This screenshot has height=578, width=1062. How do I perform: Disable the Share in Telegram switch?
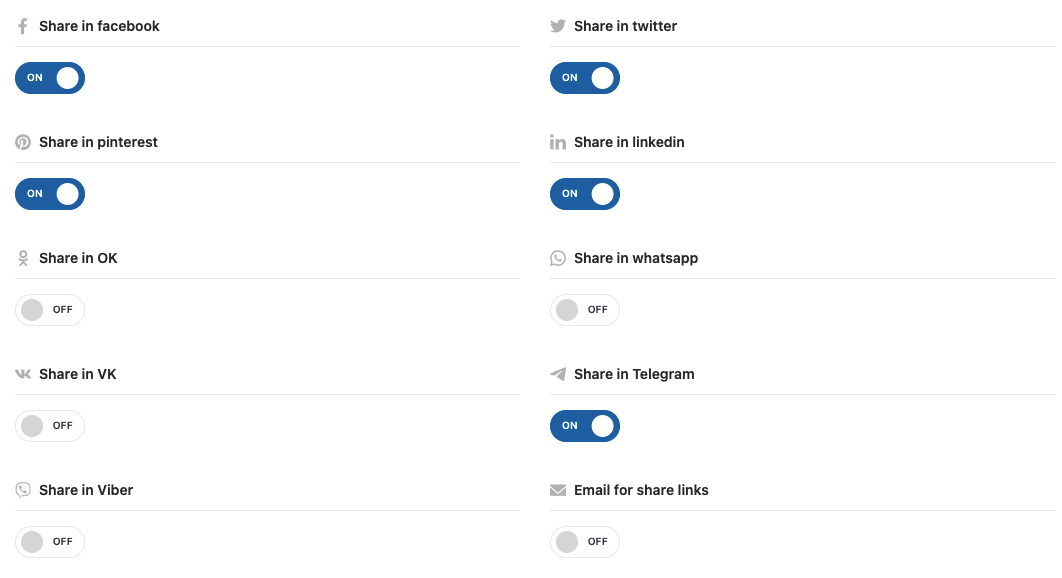pyautogui.click(x=585, y=426)
